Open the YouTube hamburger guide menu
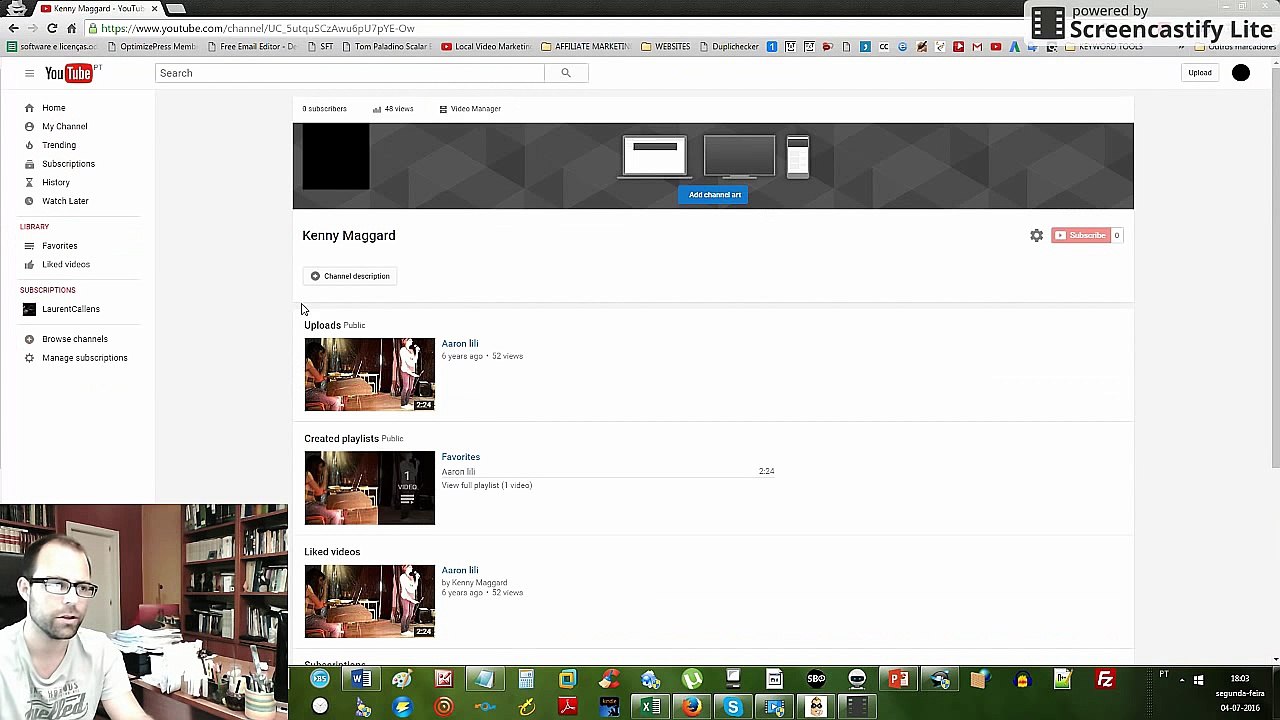This screenshot has width=1280, height=720. pos(29,73)
